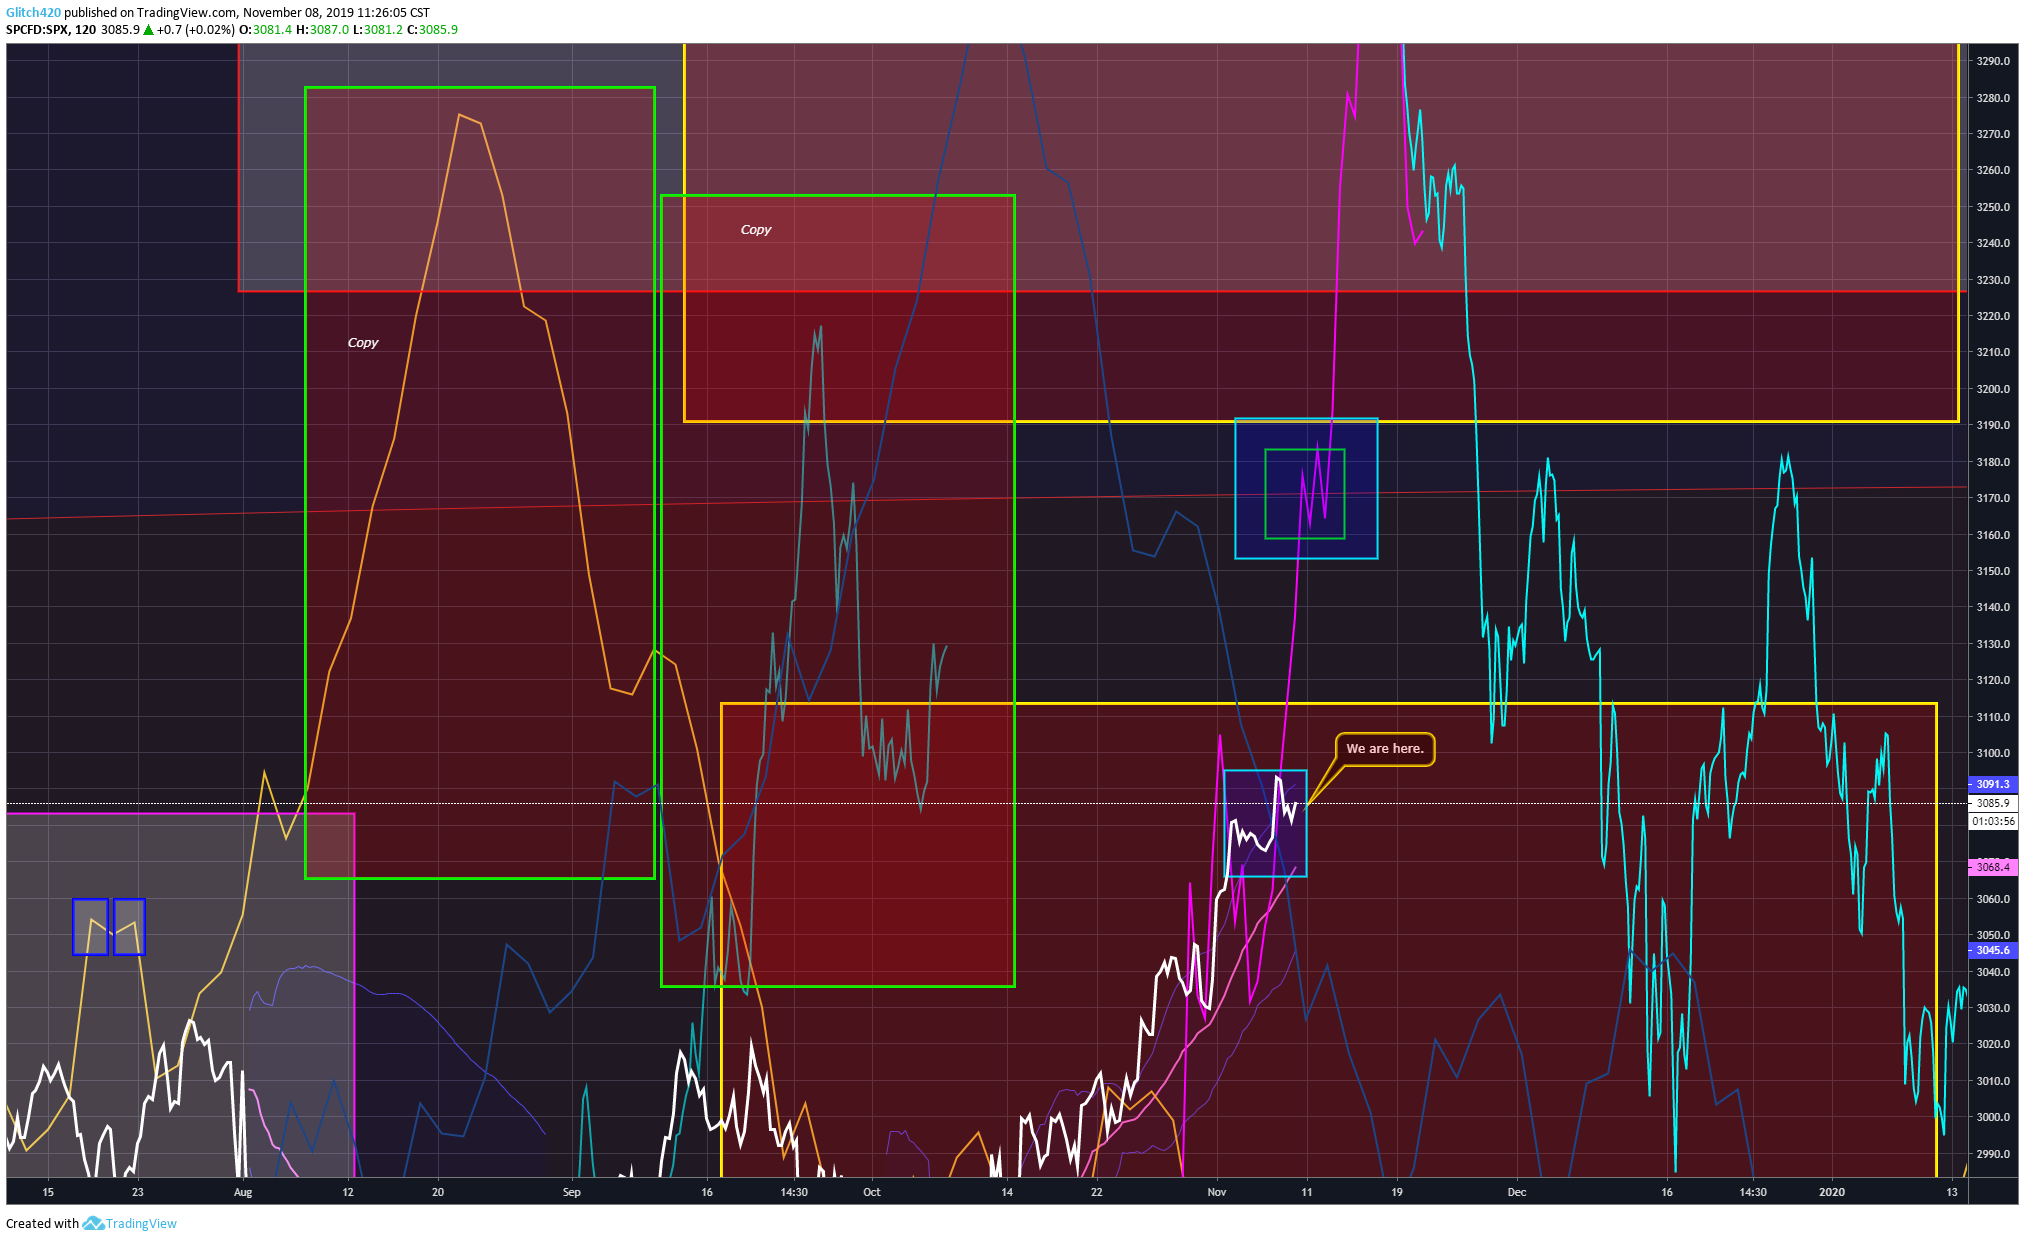Click the Glitch420 author name
The height and width of the screenshot is (1241, 2025).
[33, 13]
